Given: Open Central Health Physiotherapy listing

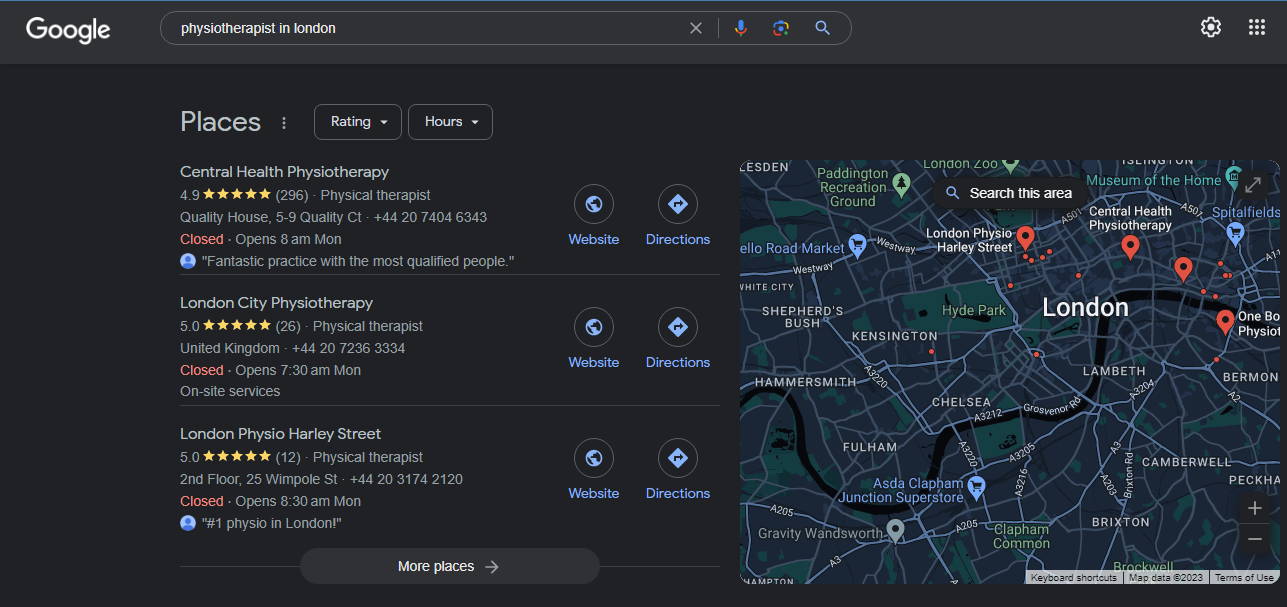Looking at the screenshot, I should coord(284,172).
